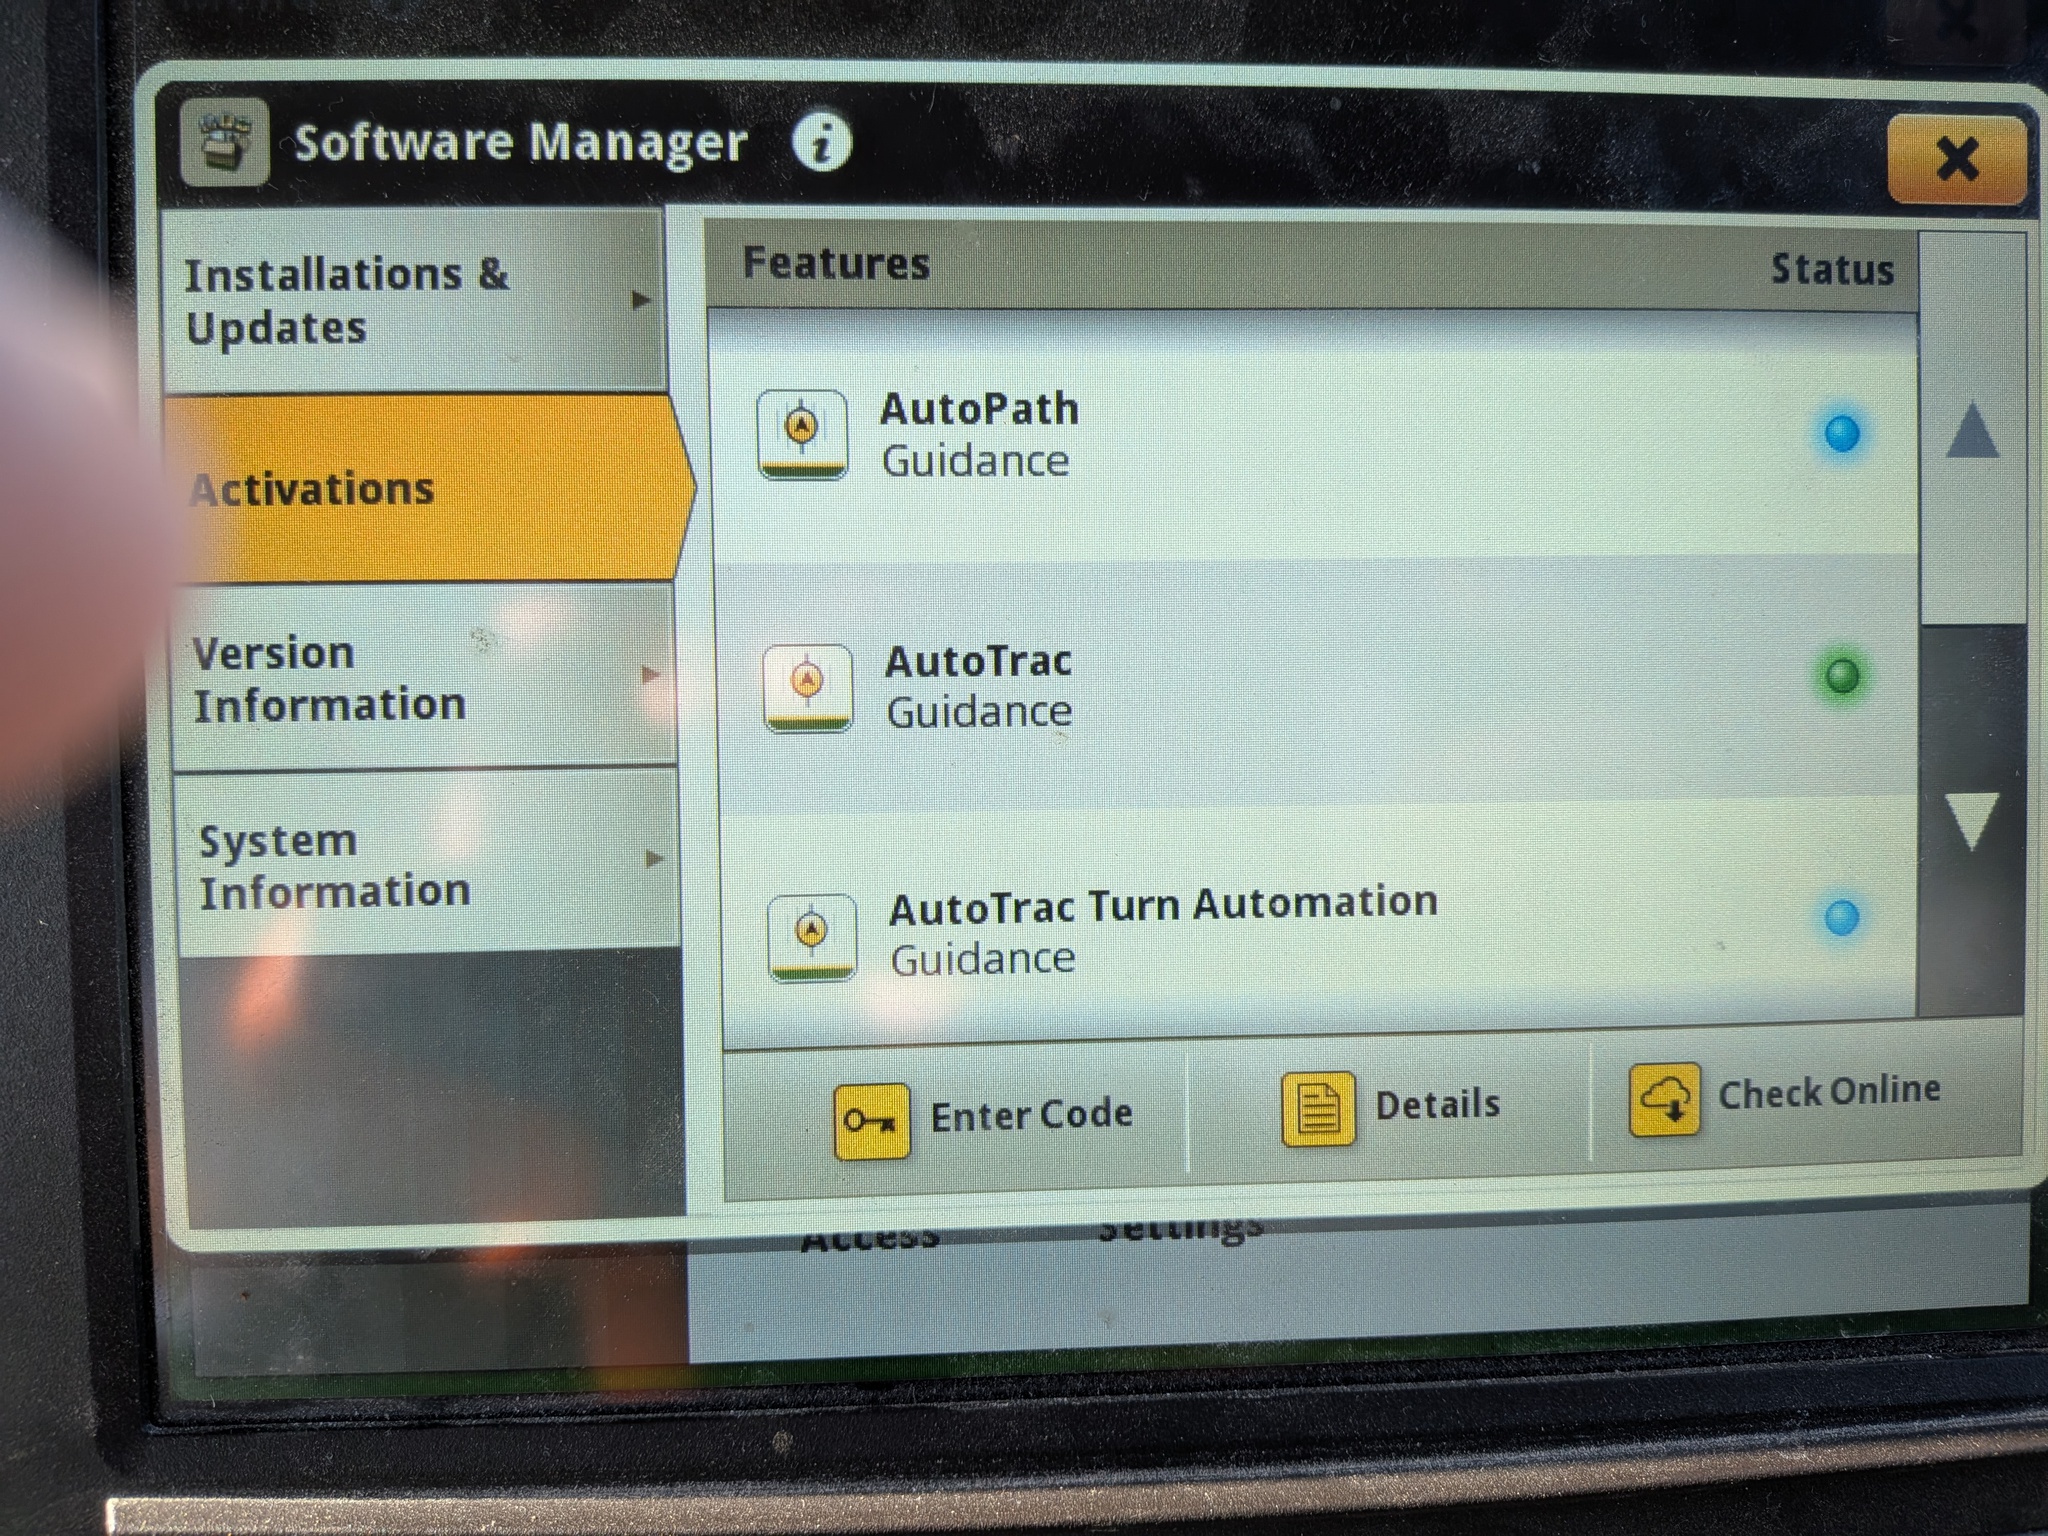Switch to the Version Information tab
Image resolution: width=2048 pixels, height=1536 pixels.
(x=424, y=678)
